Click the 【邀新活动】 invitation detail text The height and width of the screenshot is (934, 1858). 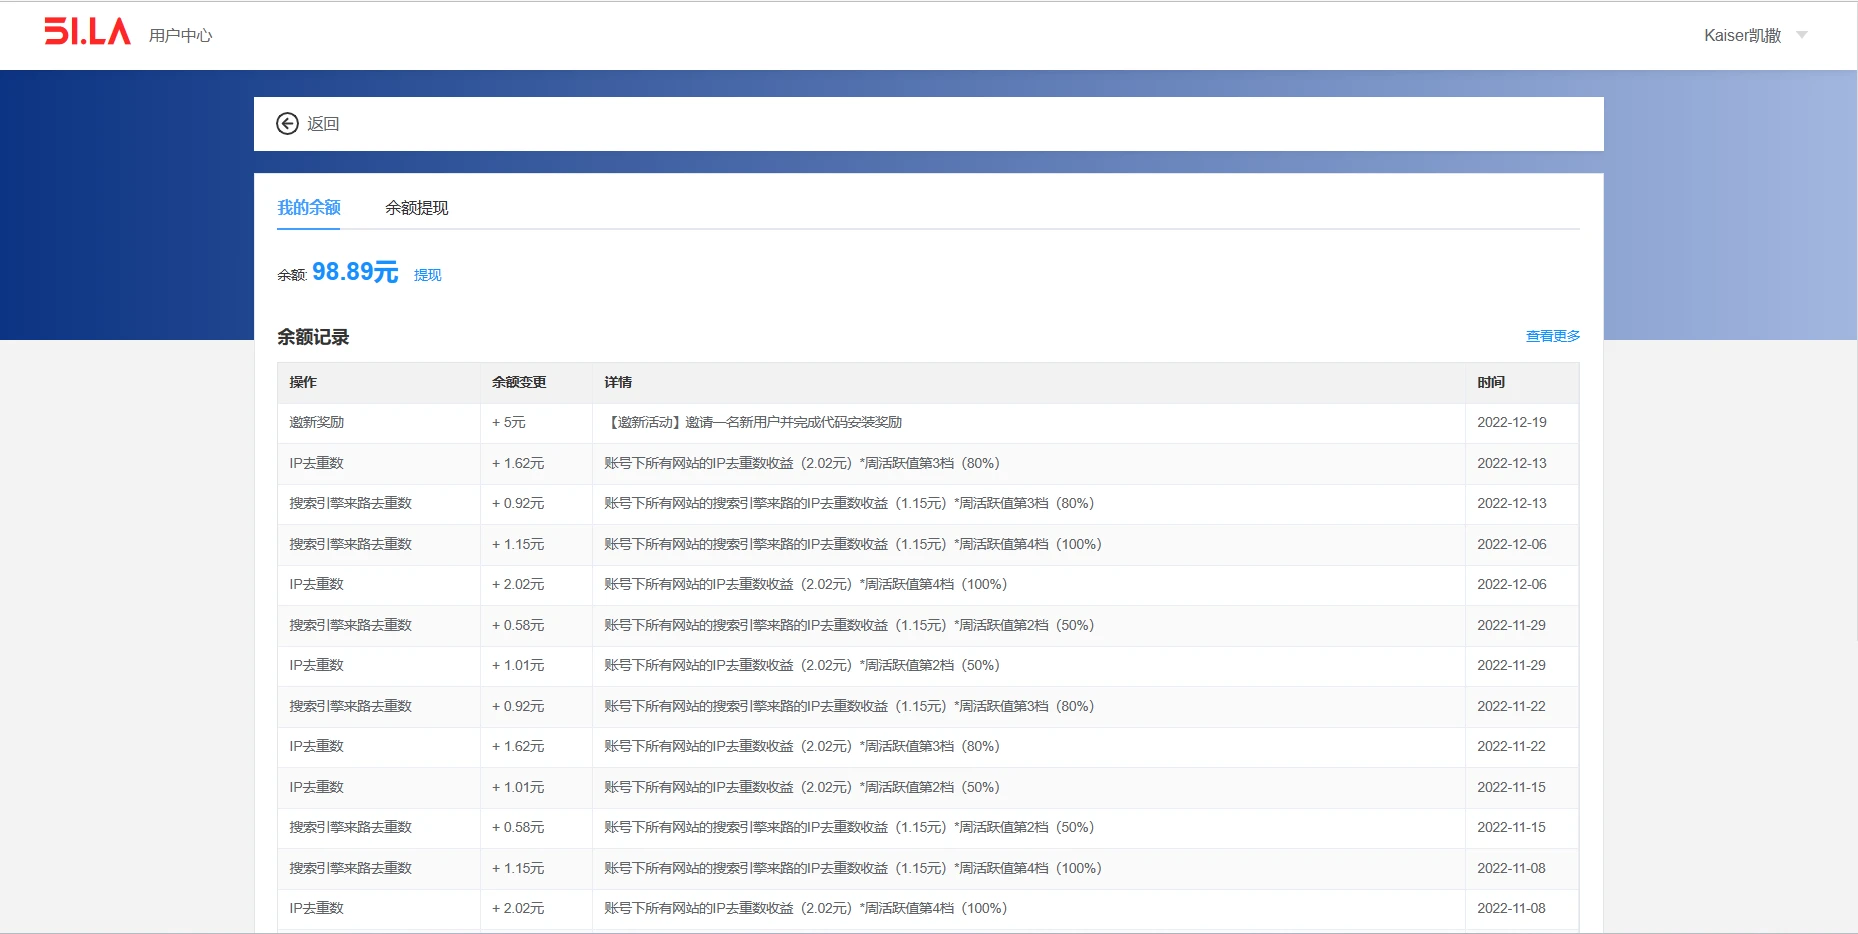pos(752,422)
